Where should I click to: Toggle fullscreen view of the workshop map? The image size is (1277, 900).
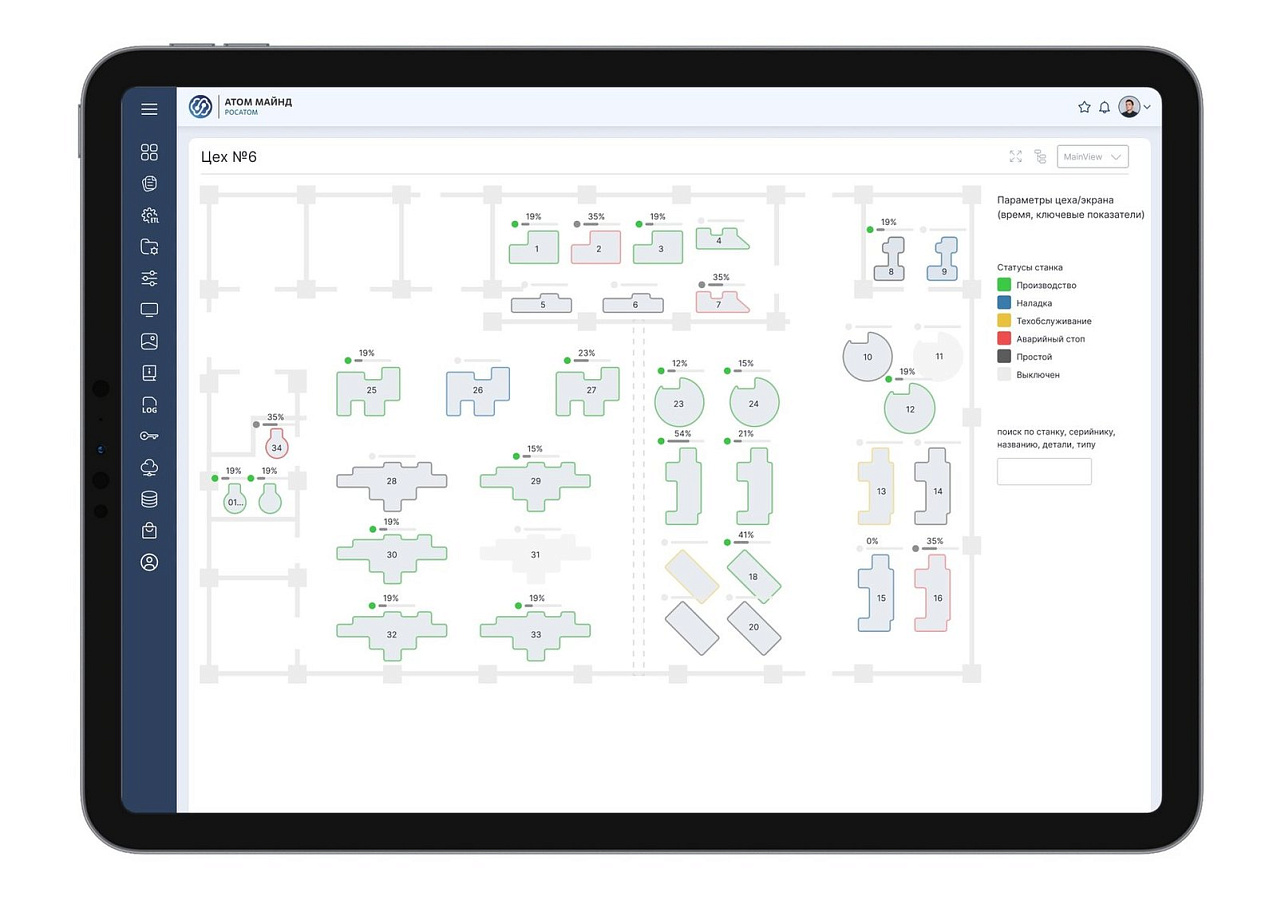(x=1016, y=156)
